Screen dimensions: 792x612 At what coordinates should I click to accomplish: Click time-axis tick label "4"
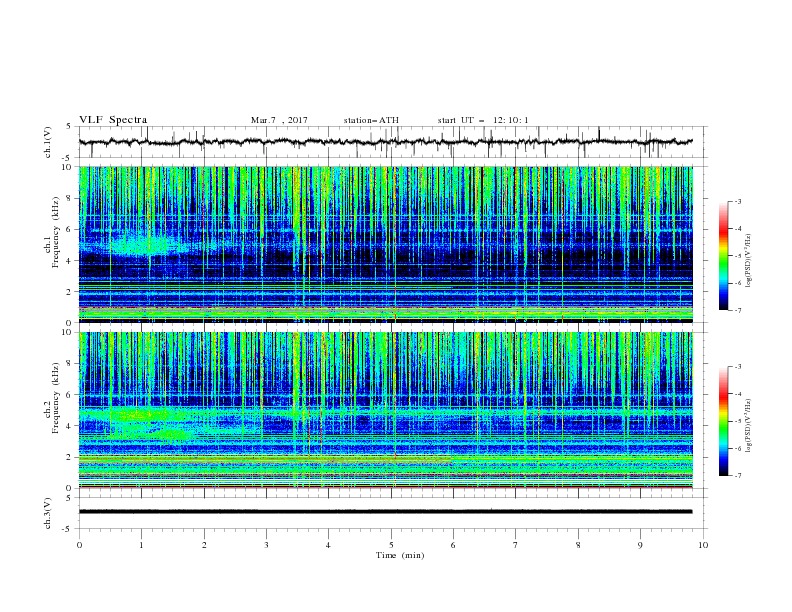pyautogui.click(x=328, y=545)
